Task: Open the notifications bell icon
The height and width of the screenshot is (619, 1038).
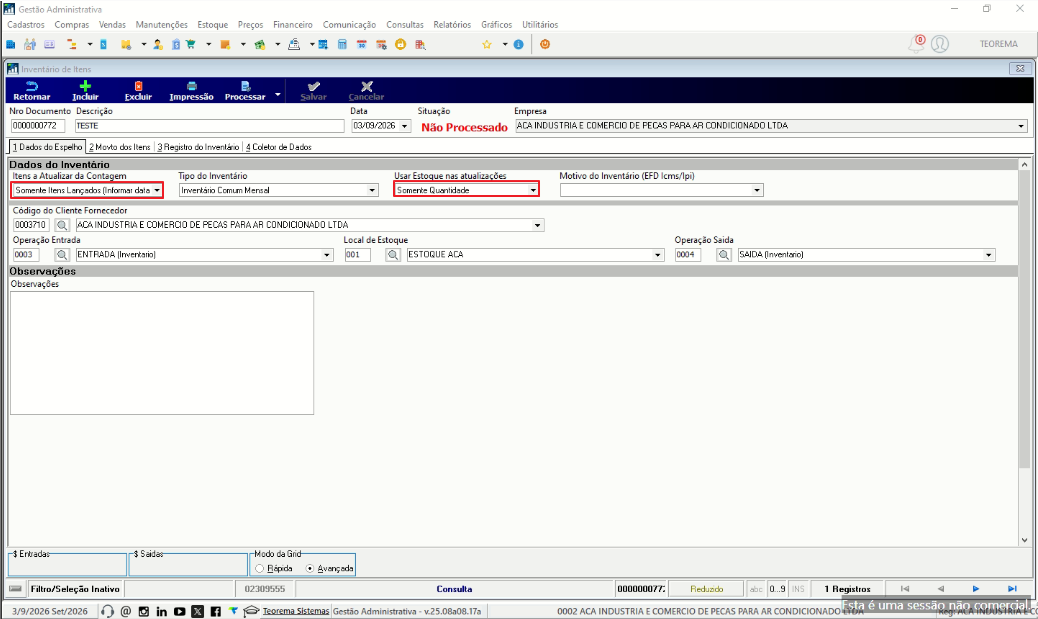Action: tap(917, 44)
